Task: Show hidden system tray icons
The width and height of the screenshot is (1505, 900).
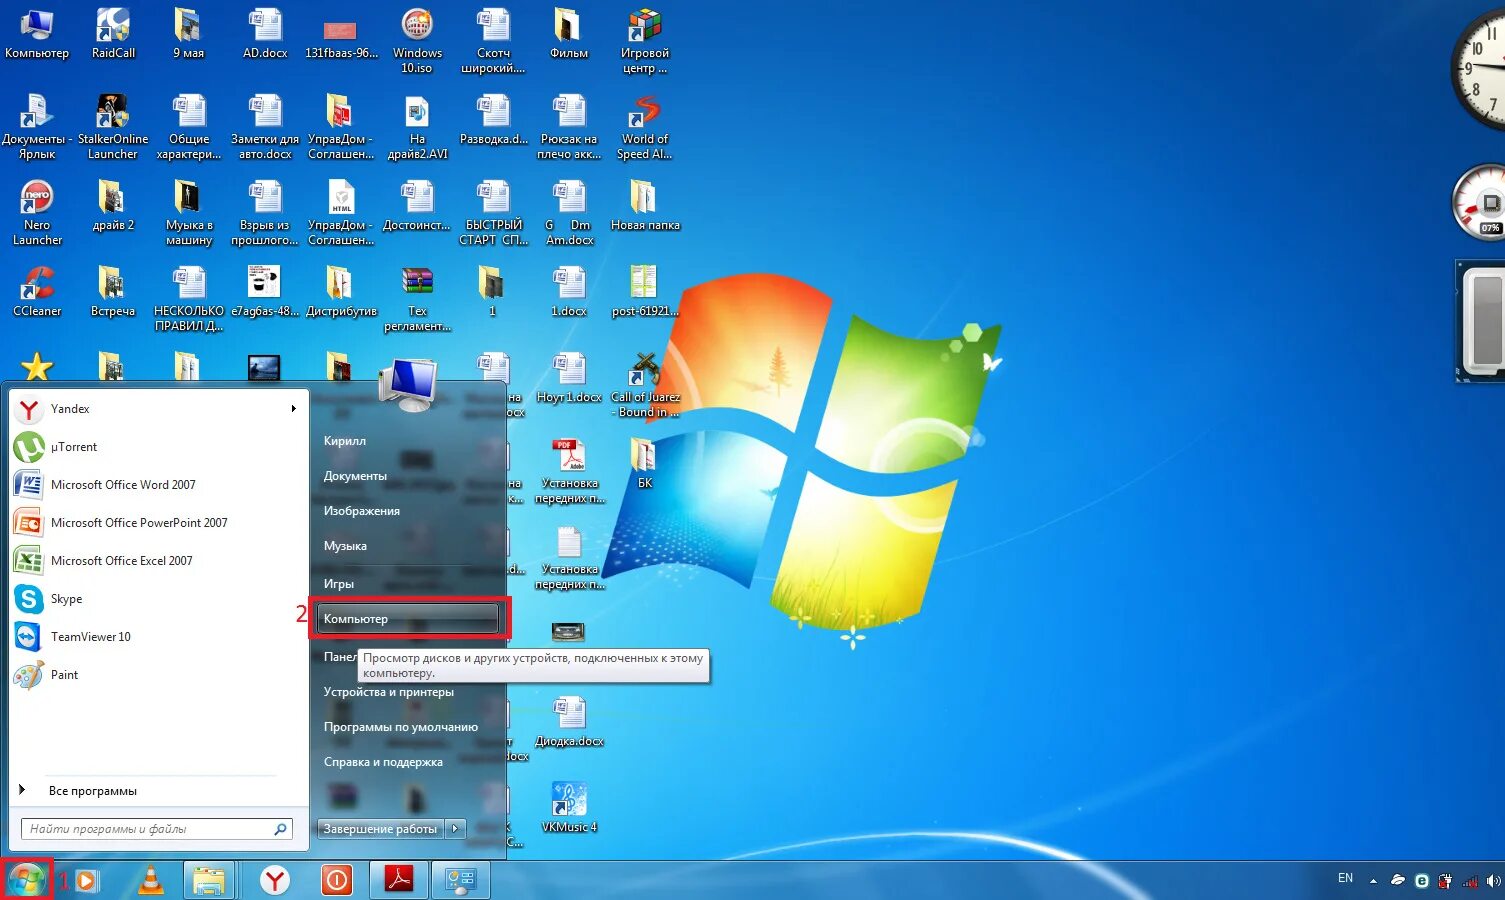Action: tap(1373, 881)
